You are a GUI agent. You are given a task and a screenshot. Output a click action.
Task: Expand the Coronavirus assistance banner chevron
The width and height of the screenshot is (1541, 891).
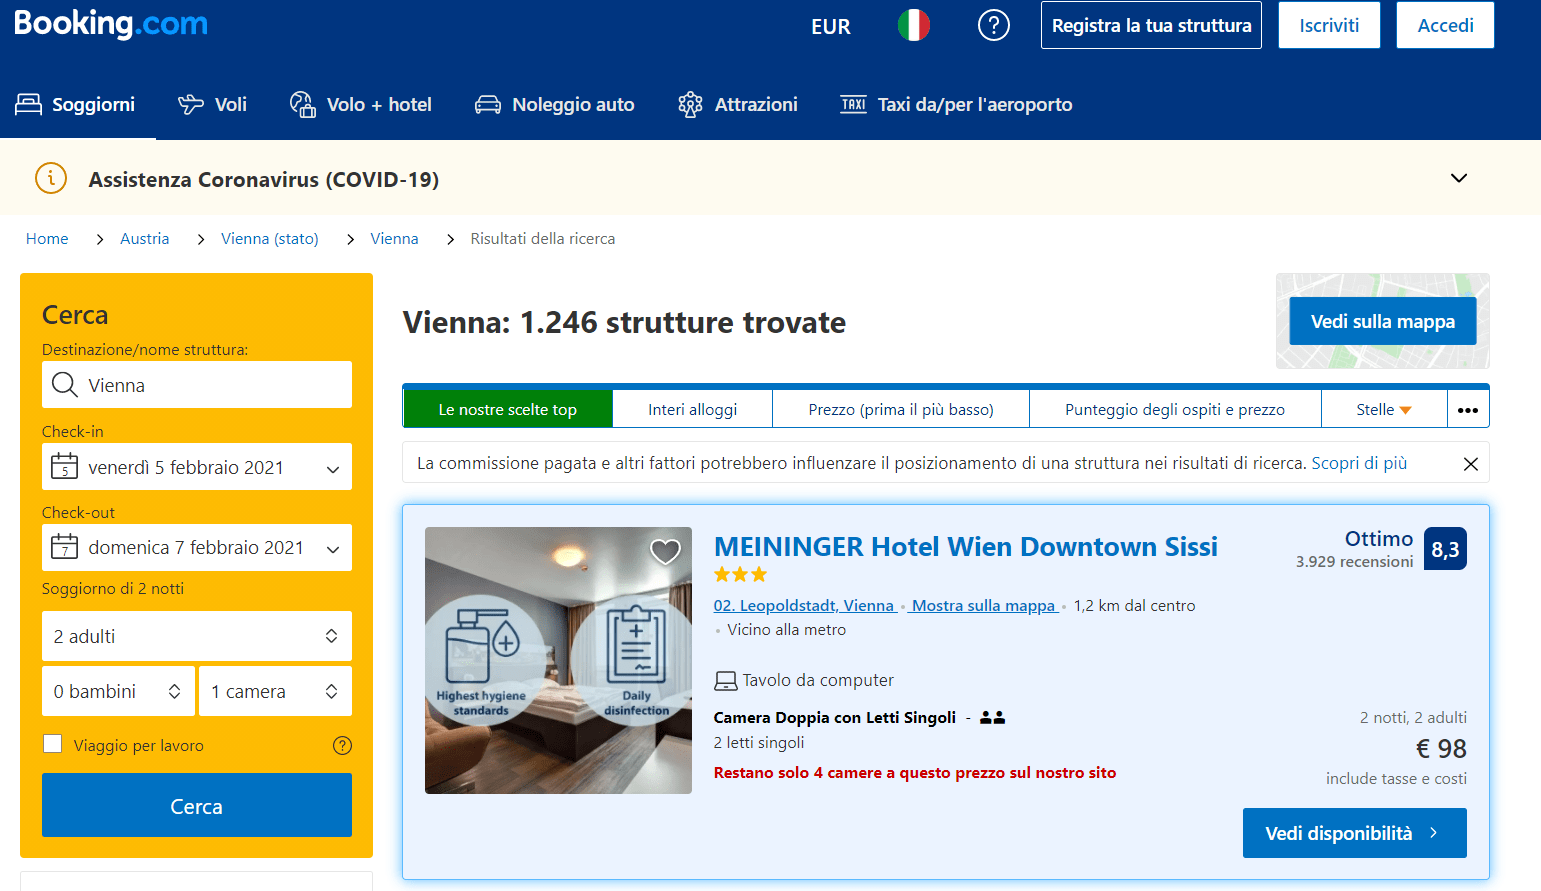pos(1459,178)
